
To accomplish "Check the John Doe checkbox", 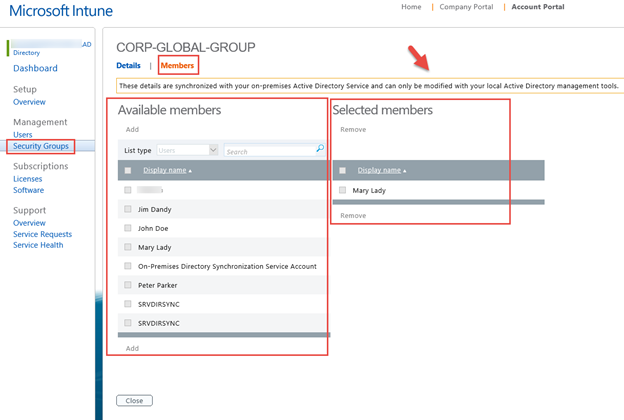I will [128, 228].
